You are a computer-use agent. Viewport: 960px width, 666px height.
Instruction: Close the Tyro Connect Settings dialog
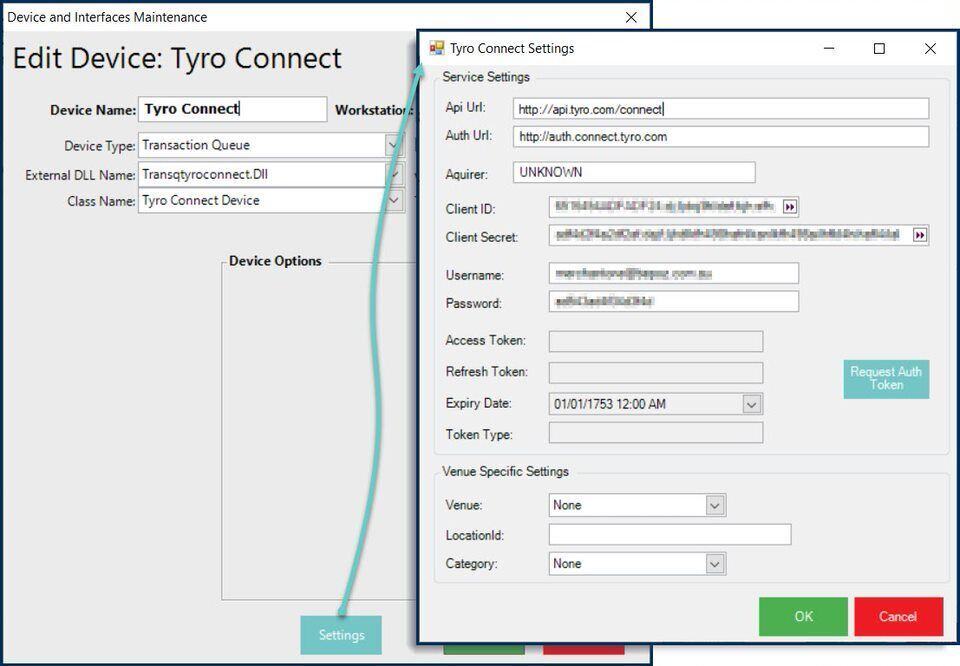click(929, 48)
